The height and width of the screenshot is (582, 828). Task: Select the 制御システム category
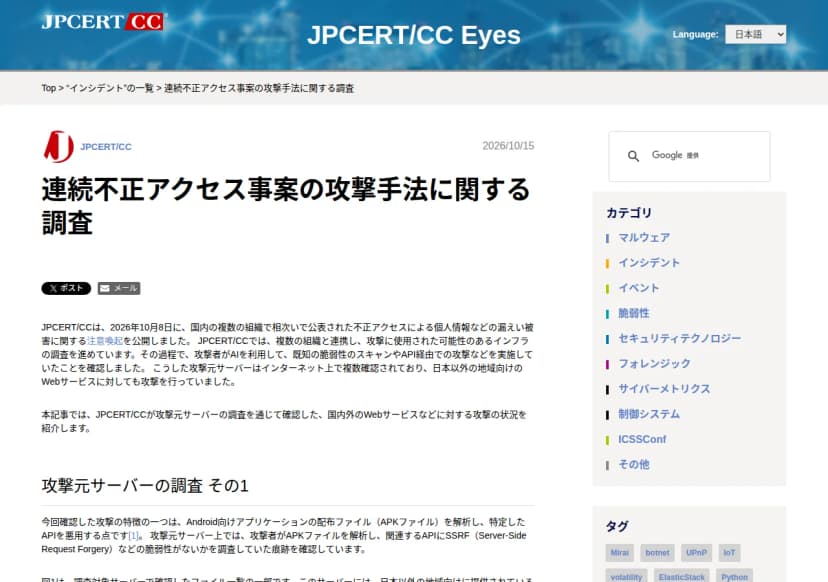[x=649, y=414]
